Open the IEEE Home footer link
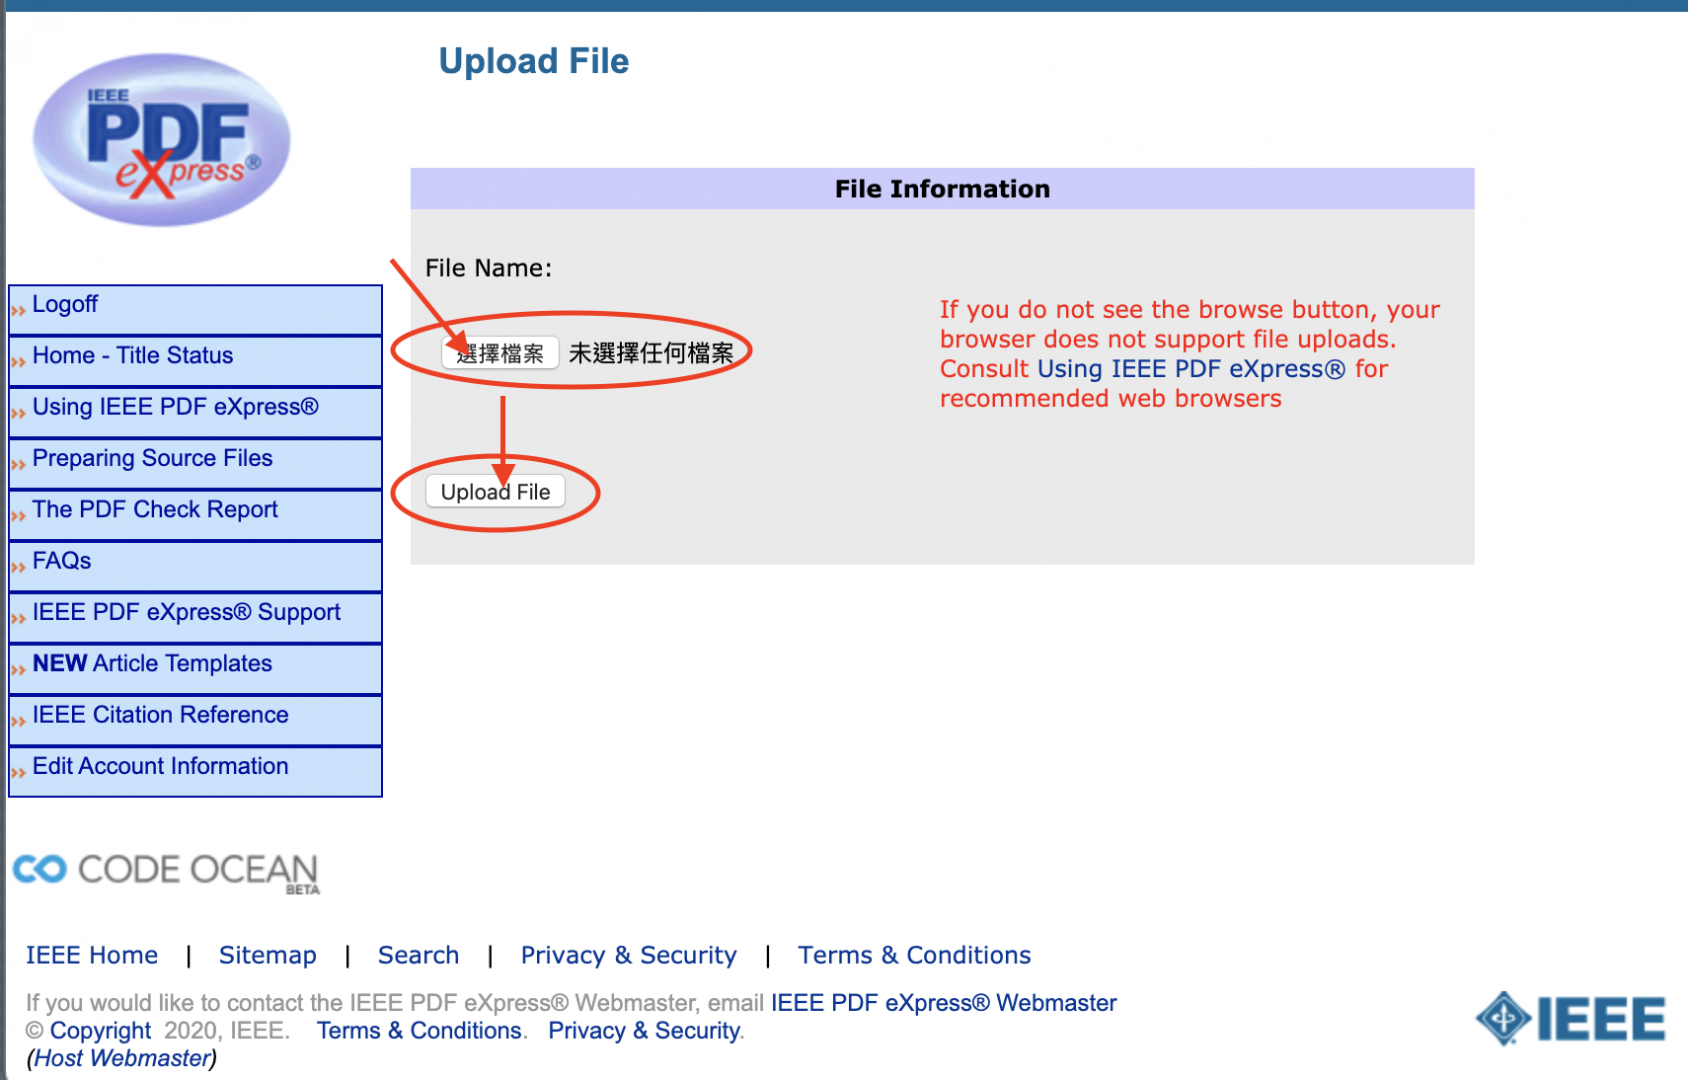The image size is (1688, 1080). pos(92,955)
